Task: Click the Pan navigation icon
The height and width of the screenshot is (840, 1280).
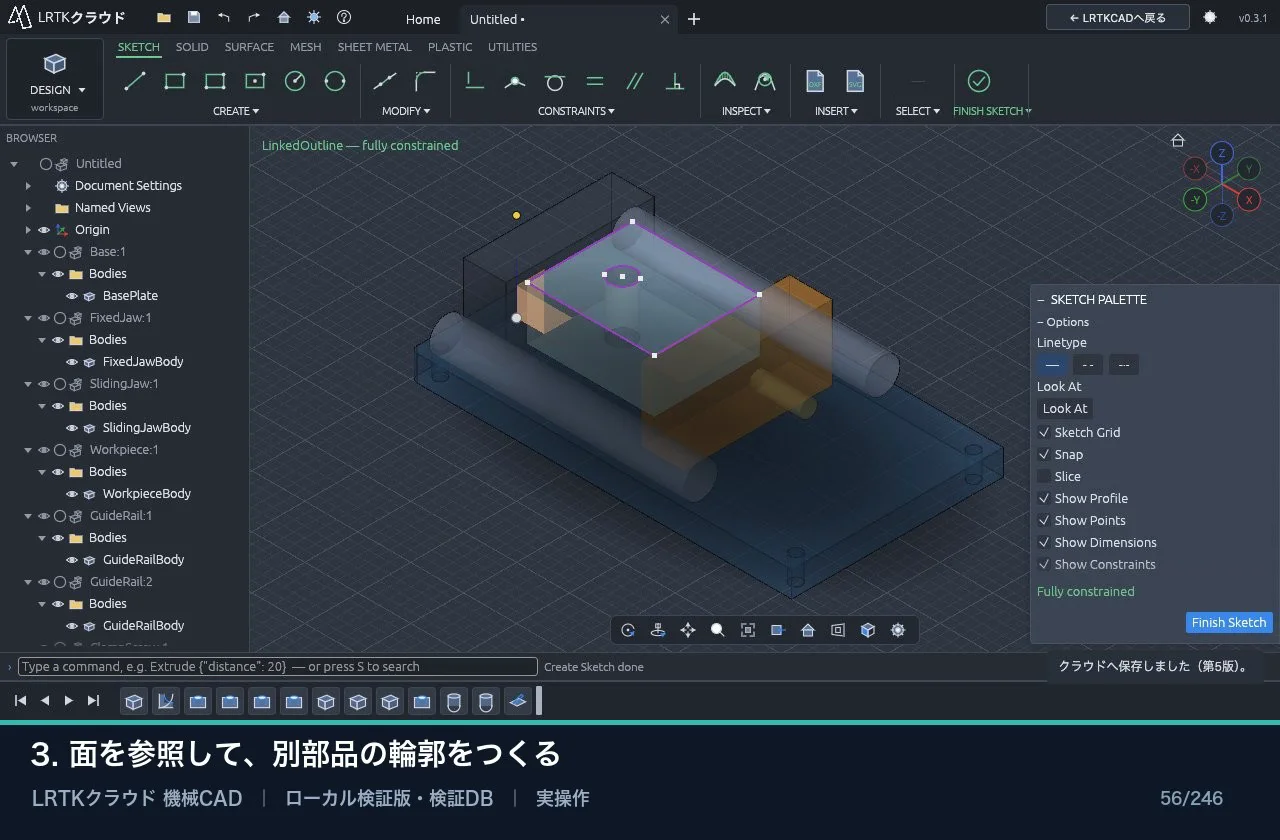Action: coord(688,630)
